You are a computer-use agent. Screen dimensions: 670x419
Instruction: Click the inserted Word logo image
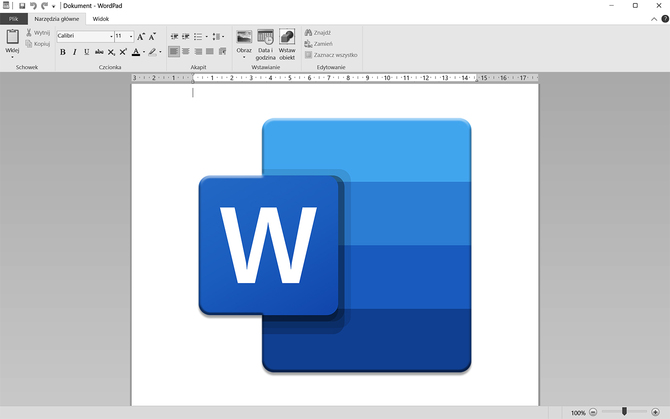(335, 246)
